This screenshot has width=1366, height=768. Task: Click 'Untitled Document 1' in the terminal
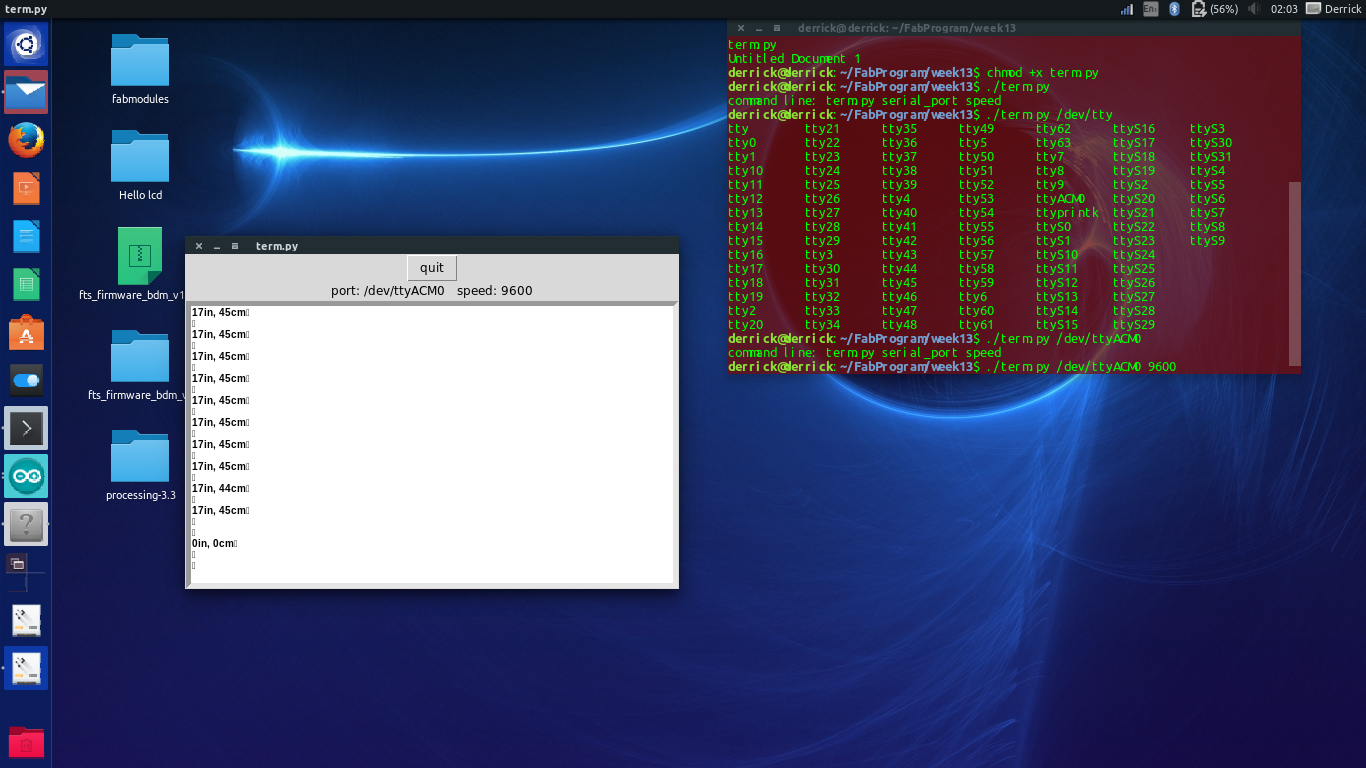(794, 59)
